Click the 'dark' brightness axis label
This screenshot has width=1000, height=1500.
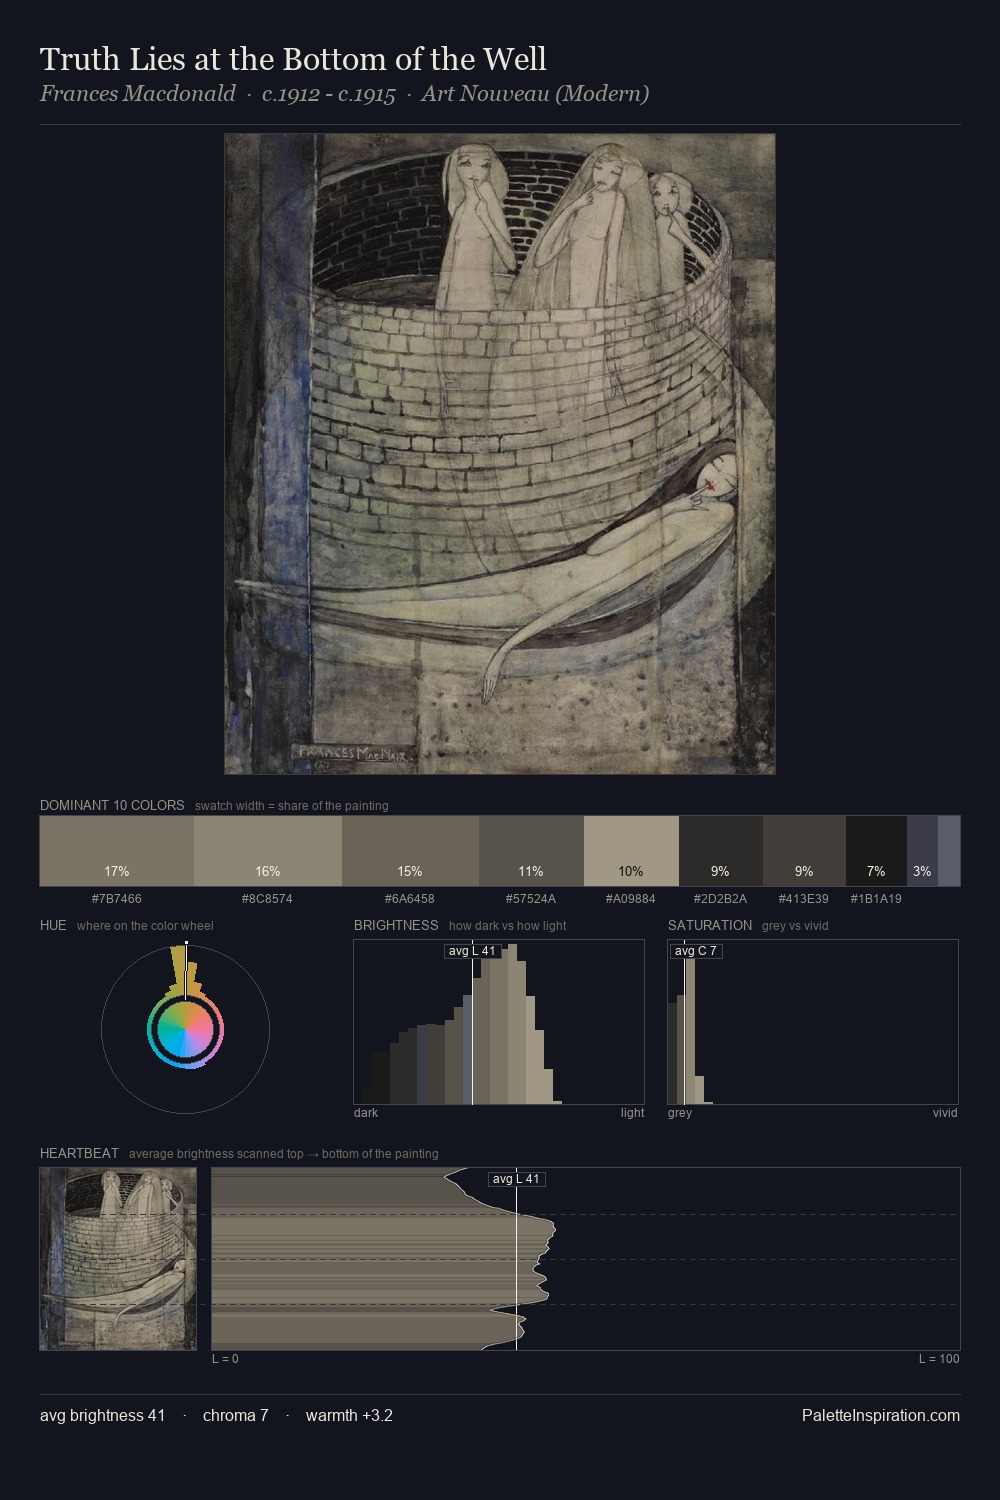tap(366, 1113)
